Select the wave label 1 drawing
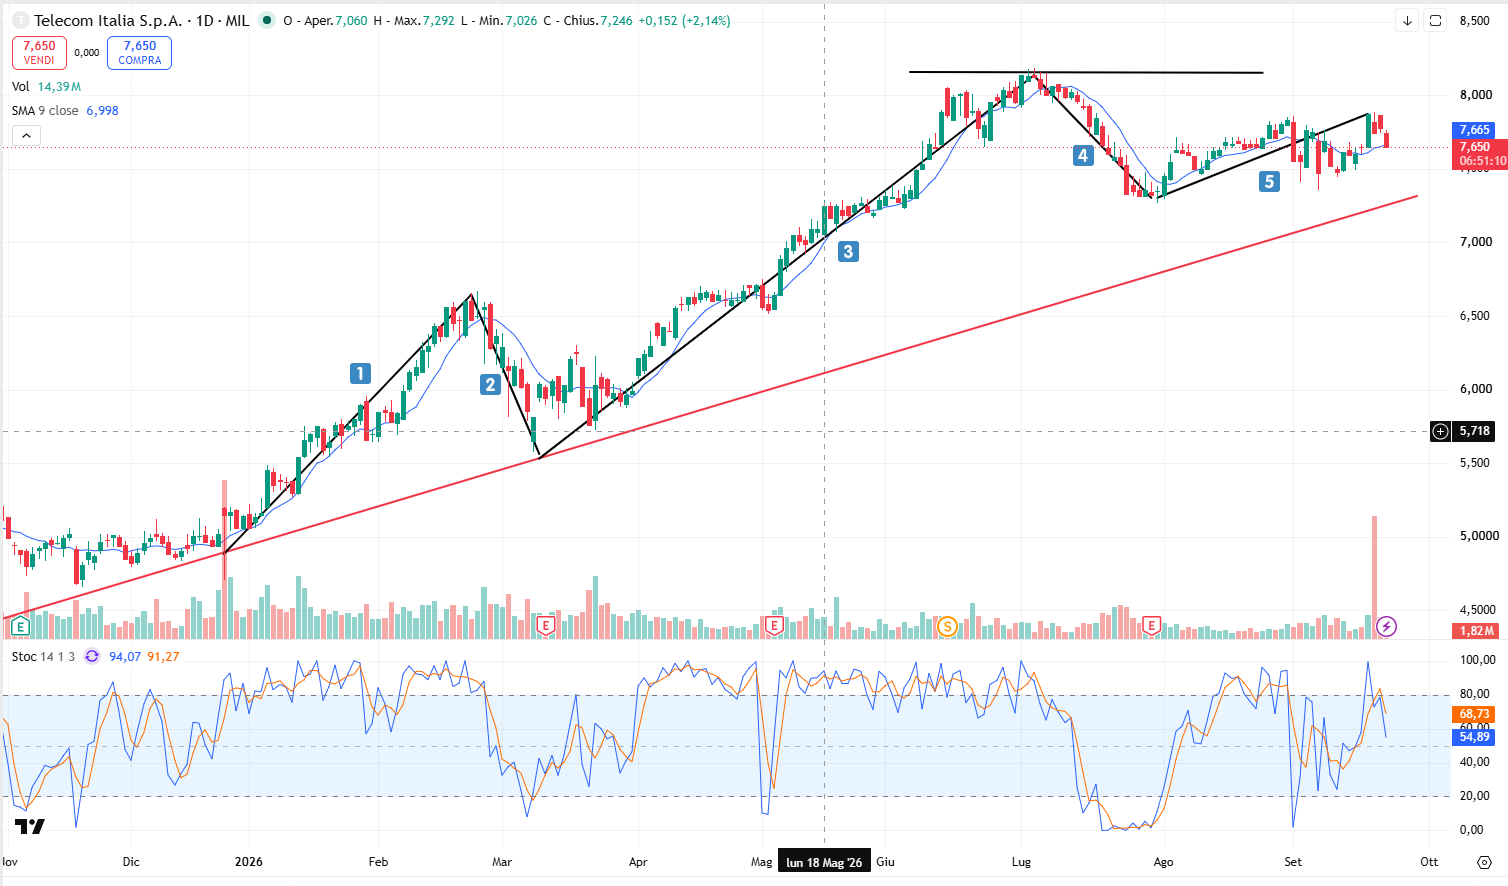Image resolution: width=1508 pixels, height=886 pixels. (360, 373)
